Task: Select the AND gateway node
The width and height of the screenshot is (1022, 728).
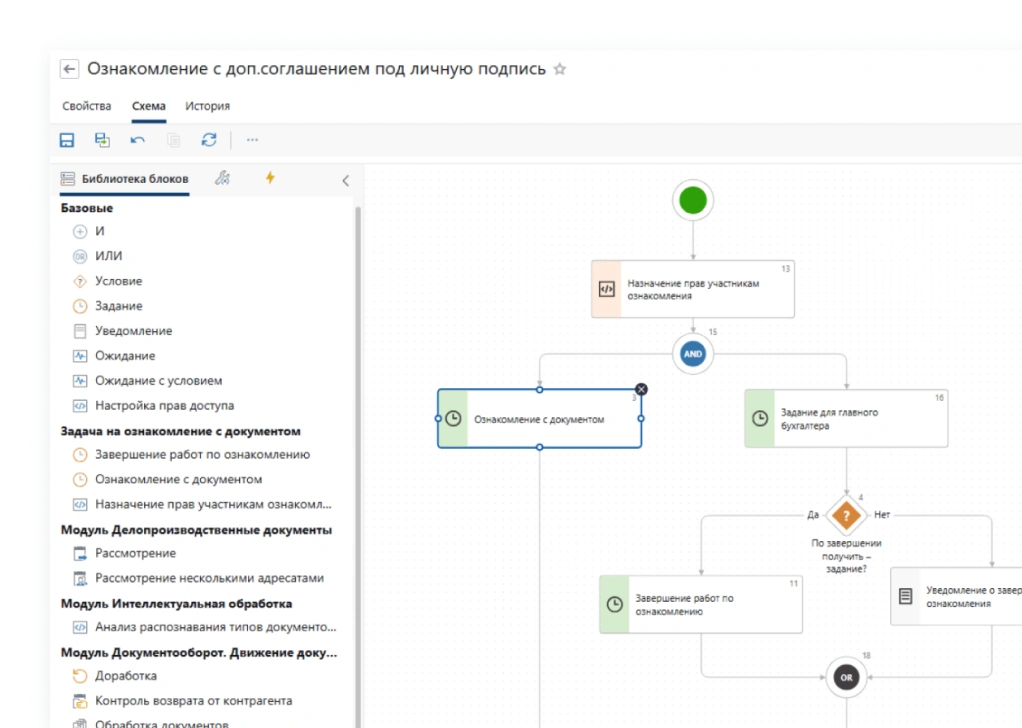Action: click(692, 354)
